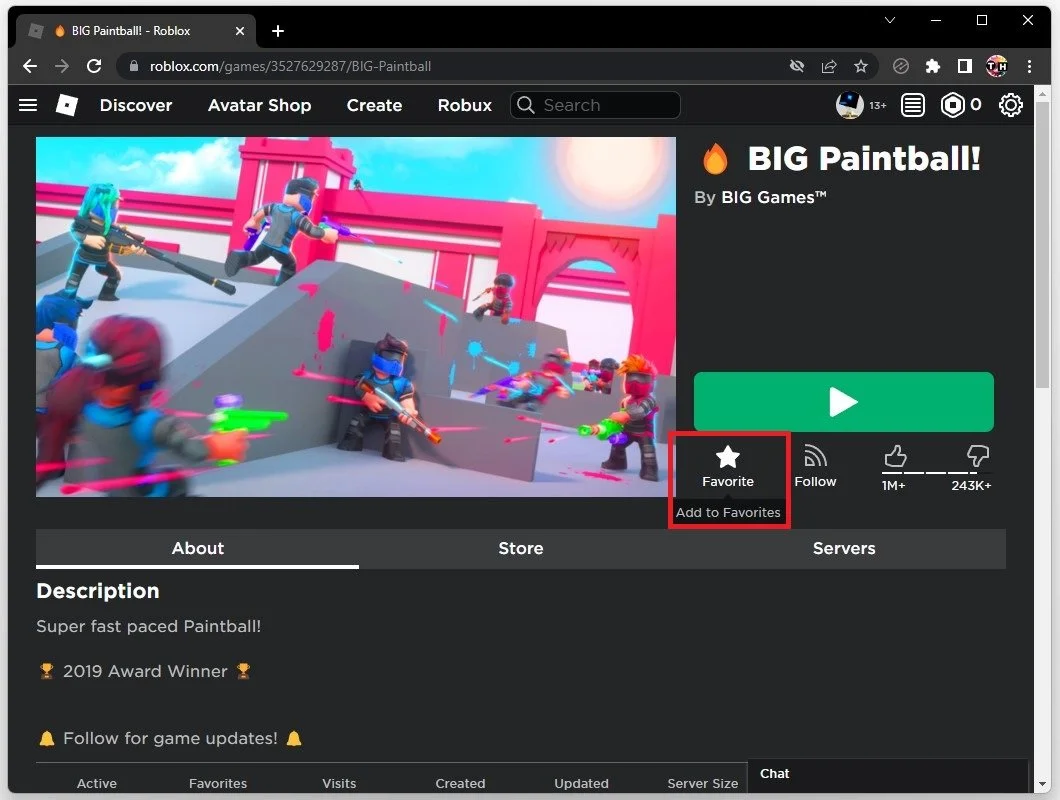The width and height of the screenshot is (1060, 800).
Task: Bookmark this page with the star icon
Action: (x=861, y=66)
